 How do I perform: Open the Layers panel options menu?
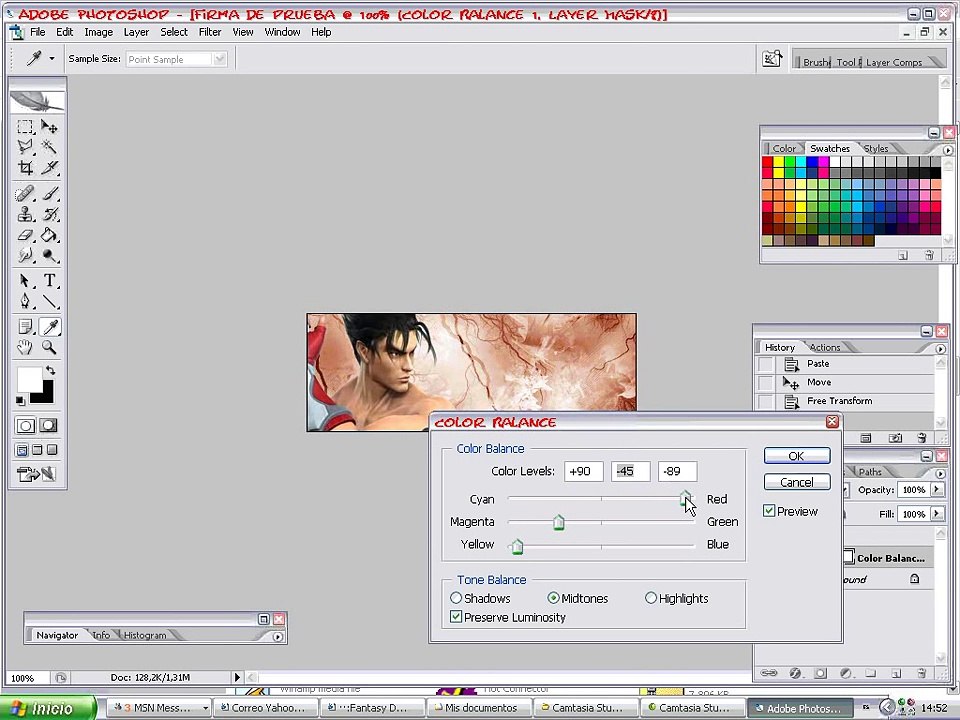[x=940, y=473]
